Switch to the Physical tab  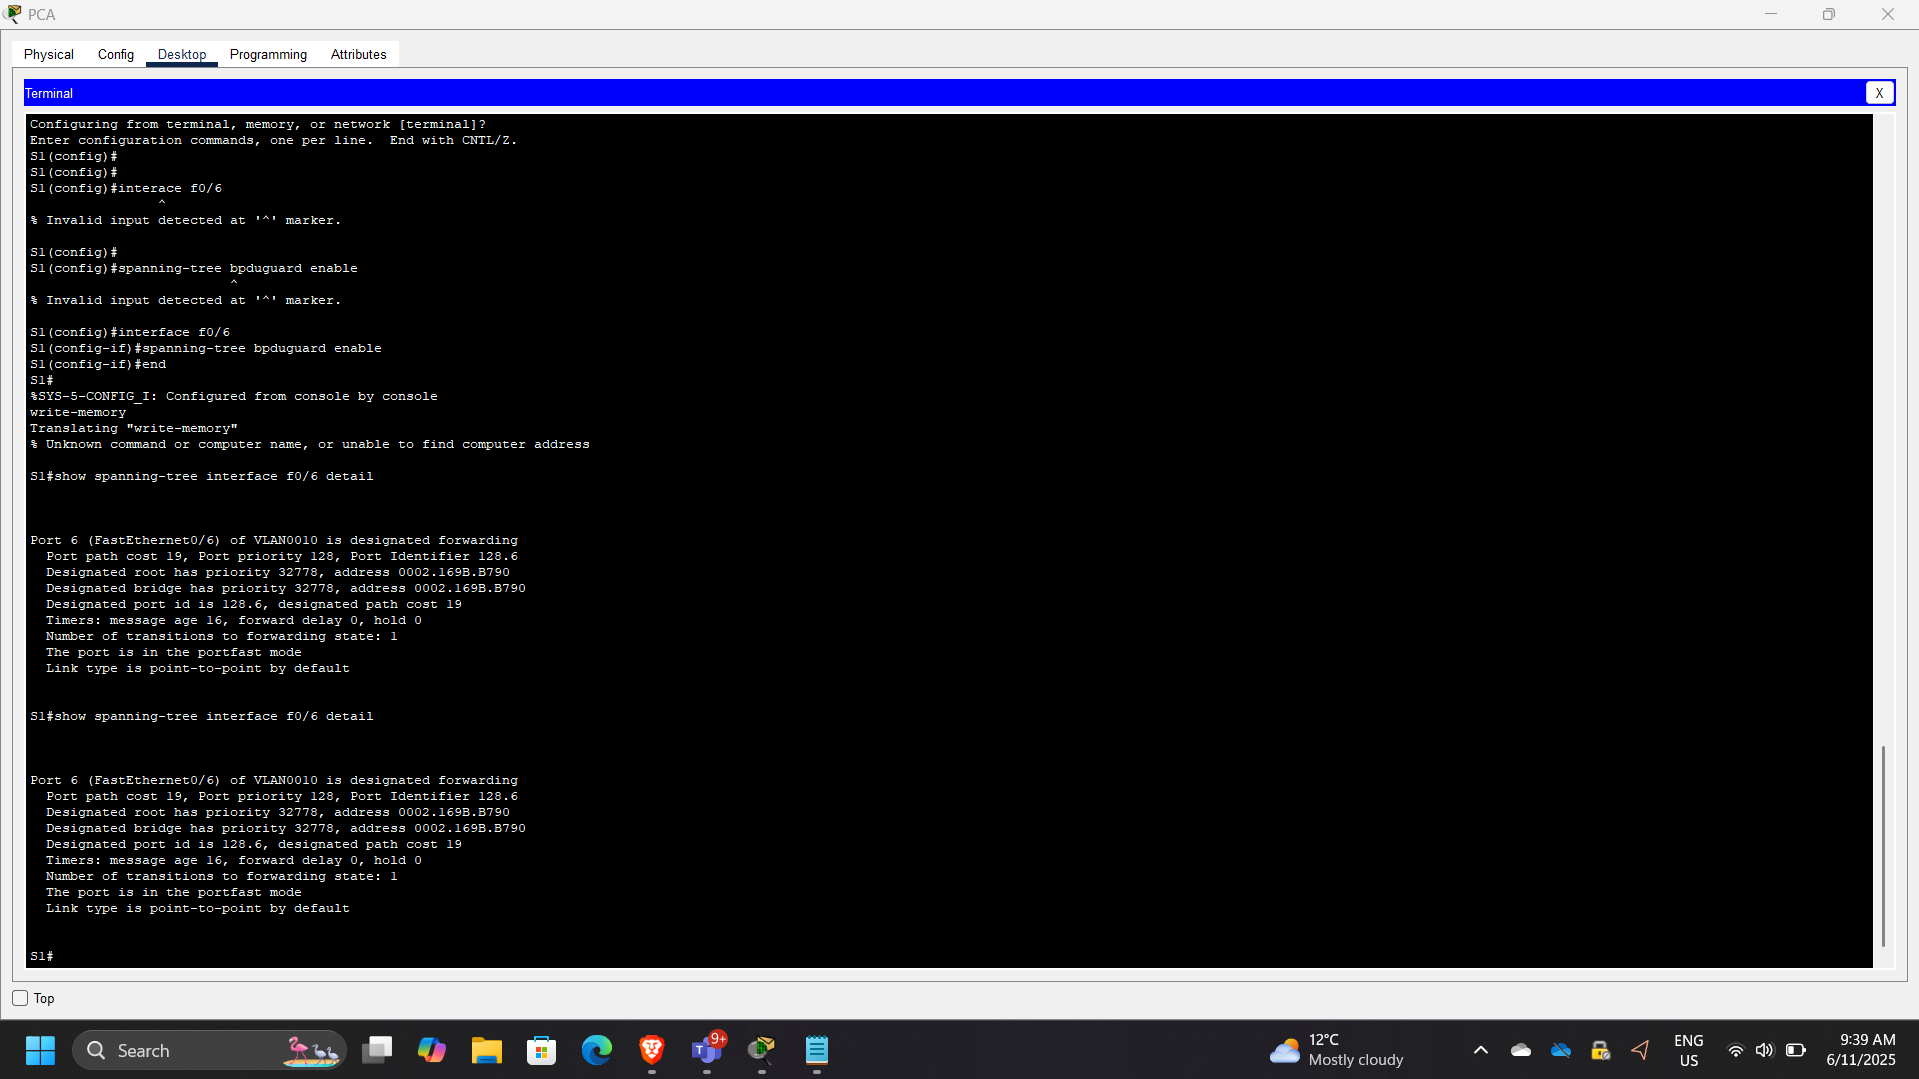[x=49, y=54]
